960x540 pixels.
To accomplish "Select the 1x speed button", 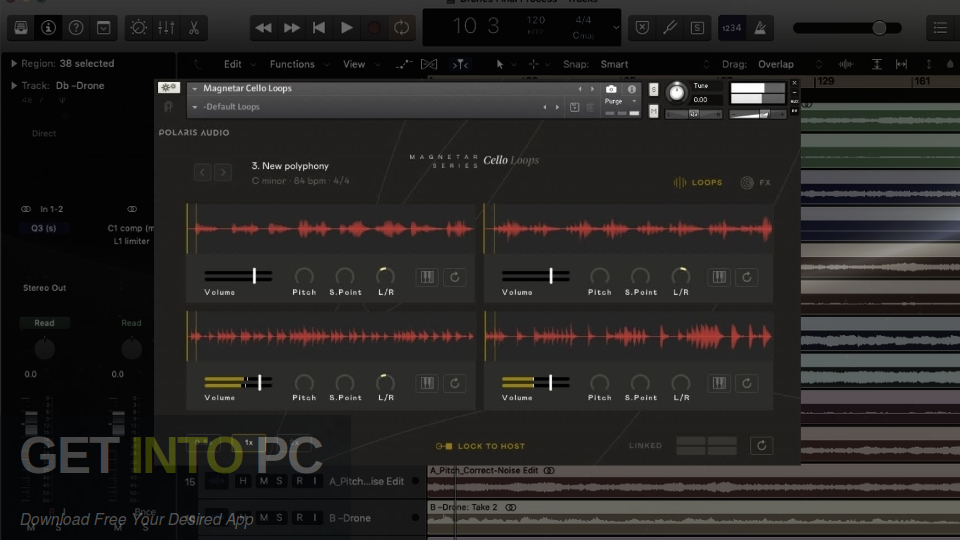I will point(249,442).
